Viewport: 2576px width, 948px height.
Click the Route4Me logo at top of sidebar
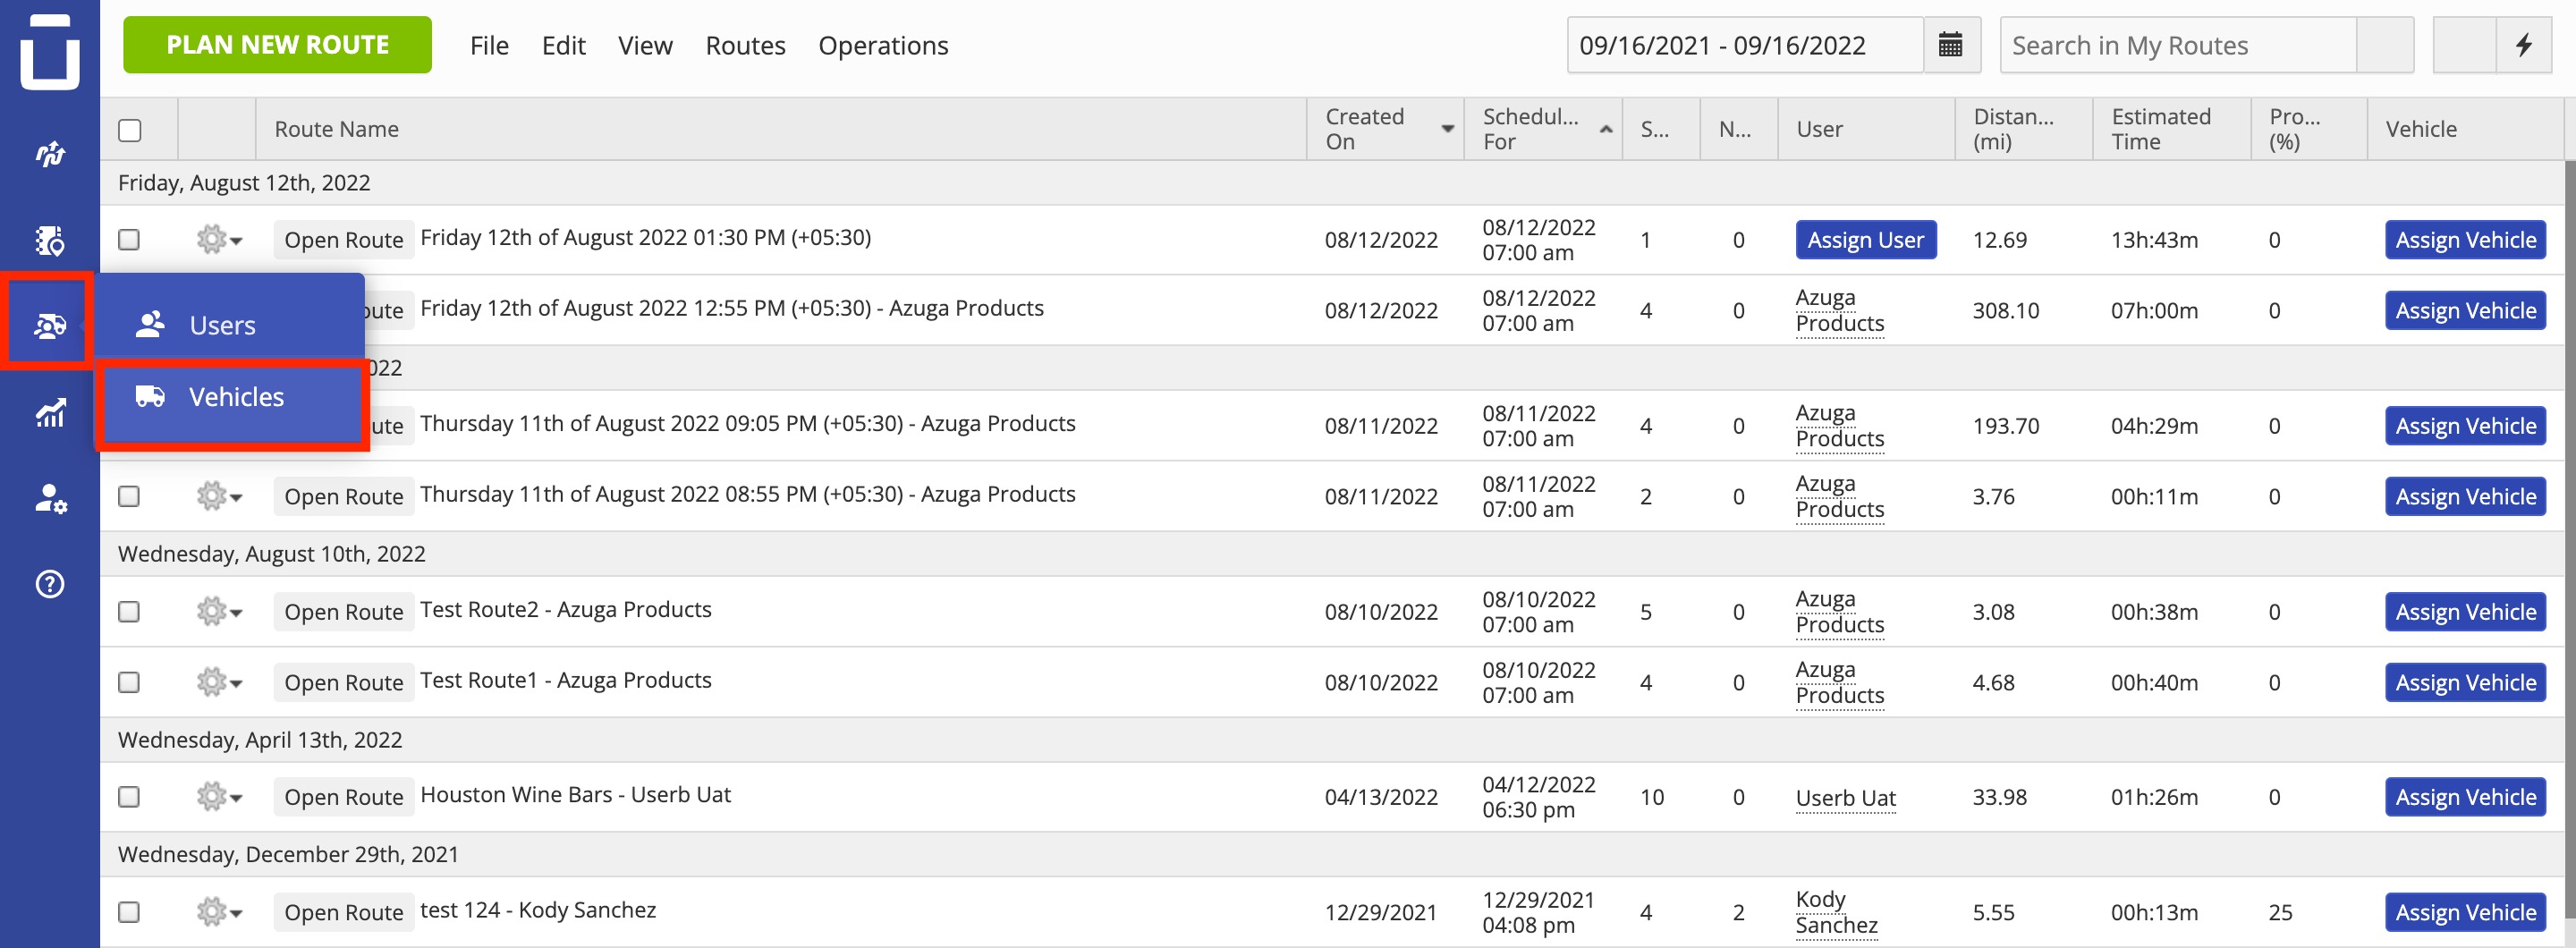(50, 52)
